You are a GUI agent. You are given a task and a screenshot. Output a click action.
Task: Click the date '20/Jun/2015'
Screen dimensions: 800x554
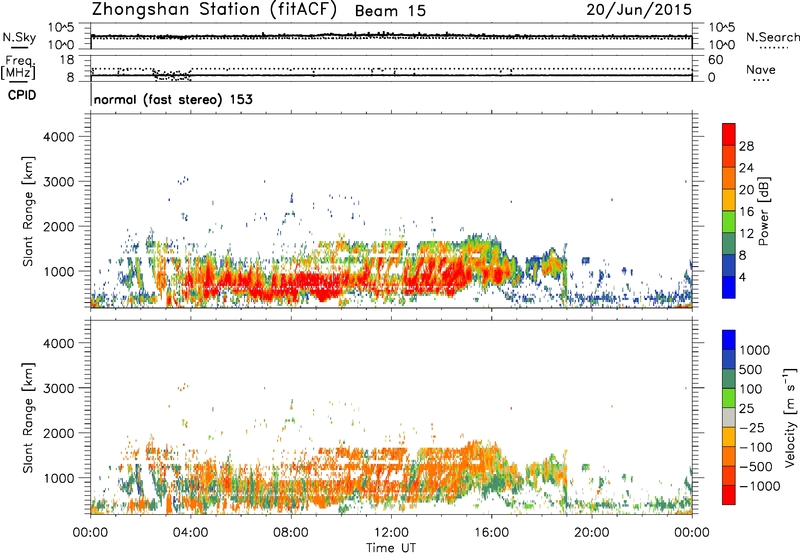(x=639, y=10)
